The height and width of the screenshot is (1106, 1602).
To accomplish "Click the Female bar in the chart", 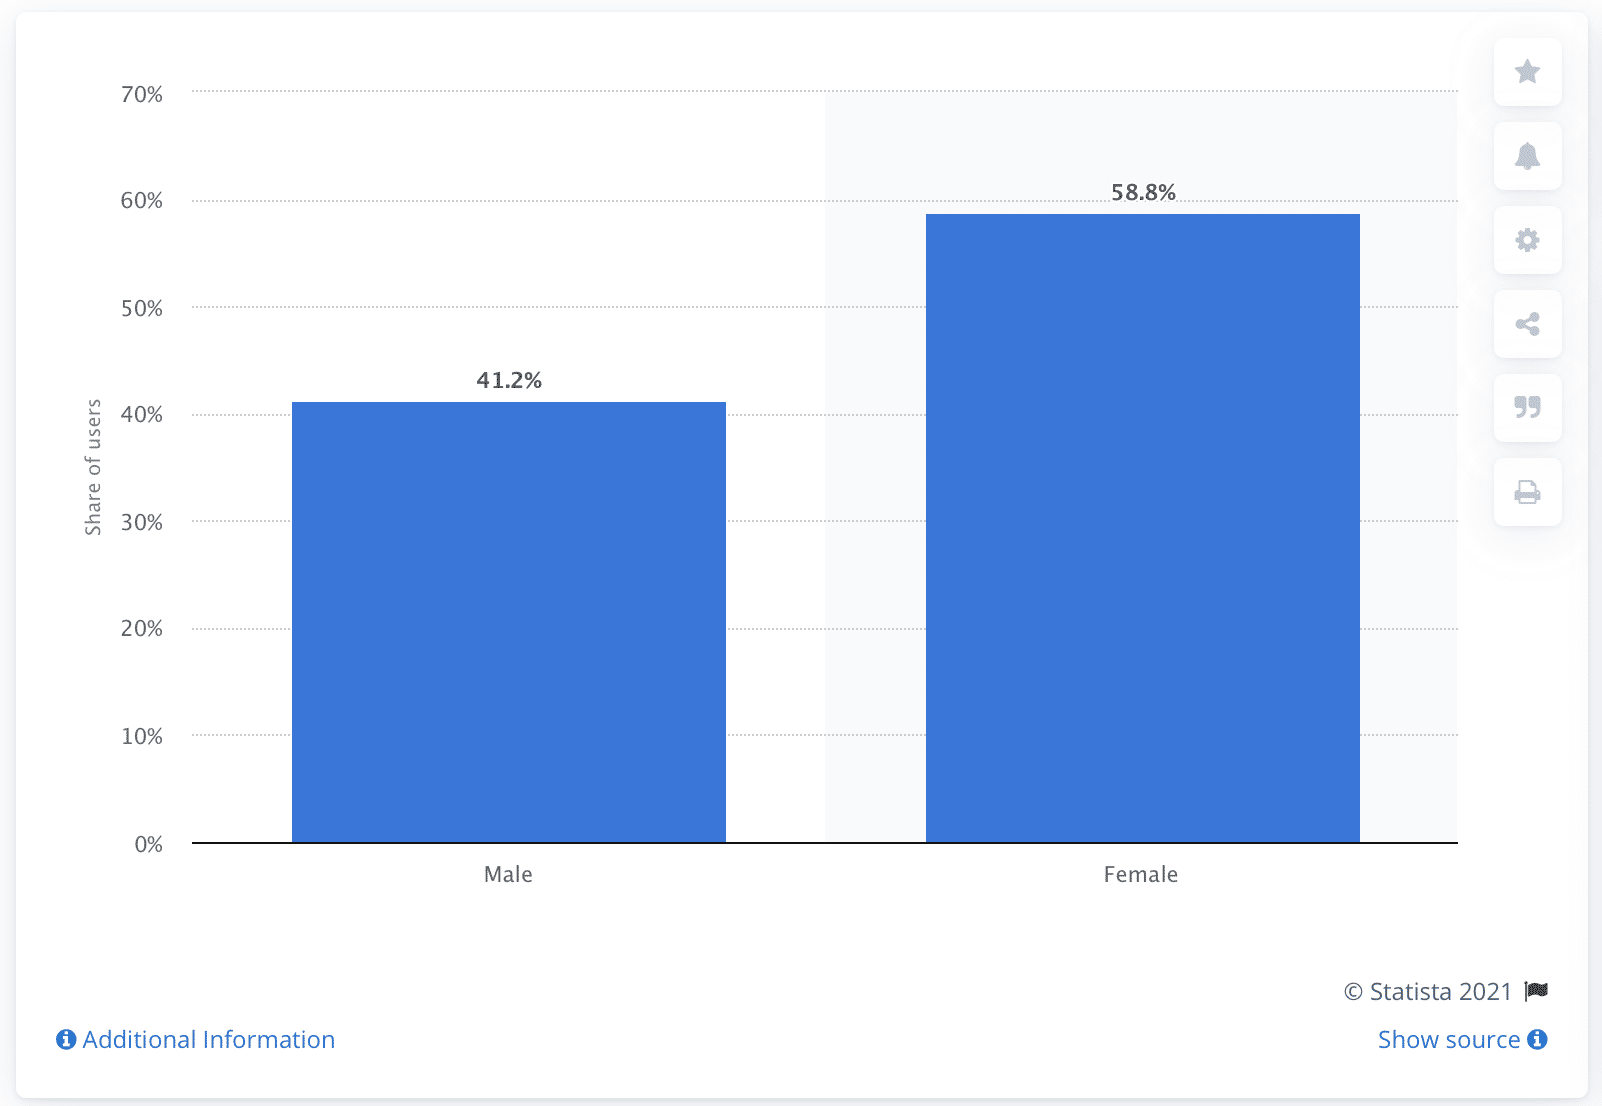I will tap(1142, 528).
